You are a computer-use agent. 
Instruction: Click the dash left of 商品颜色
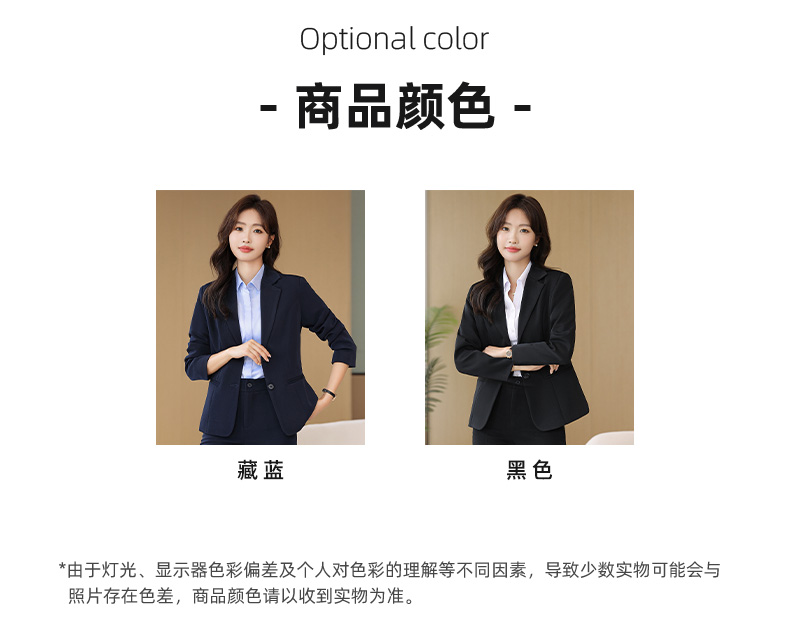click(x=268, y=107)
